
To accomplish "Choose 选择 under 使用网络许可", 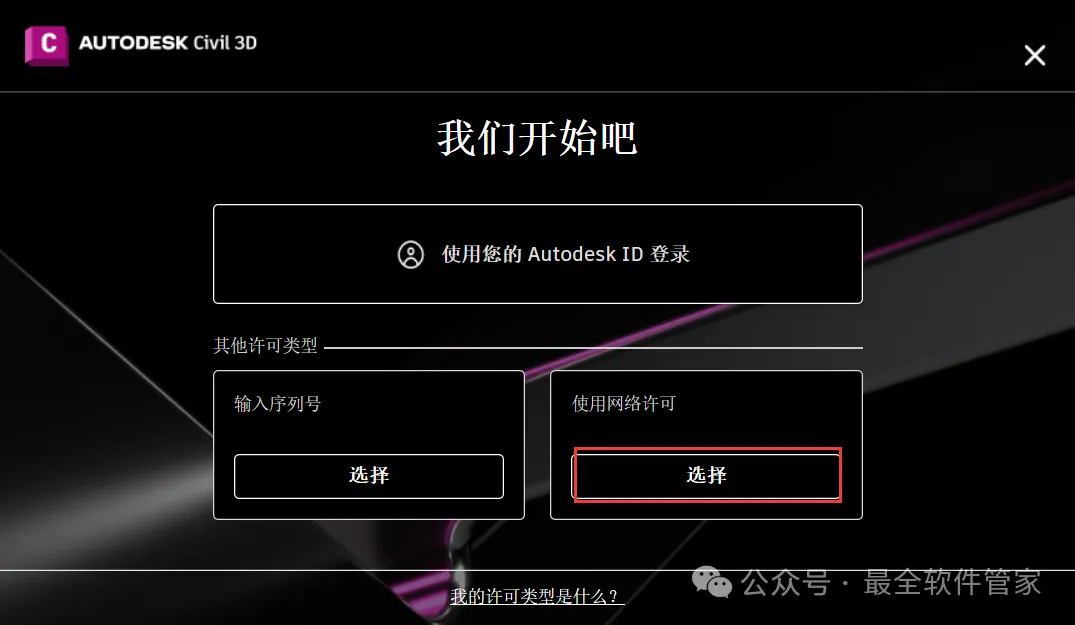I will tap(706, 476).
